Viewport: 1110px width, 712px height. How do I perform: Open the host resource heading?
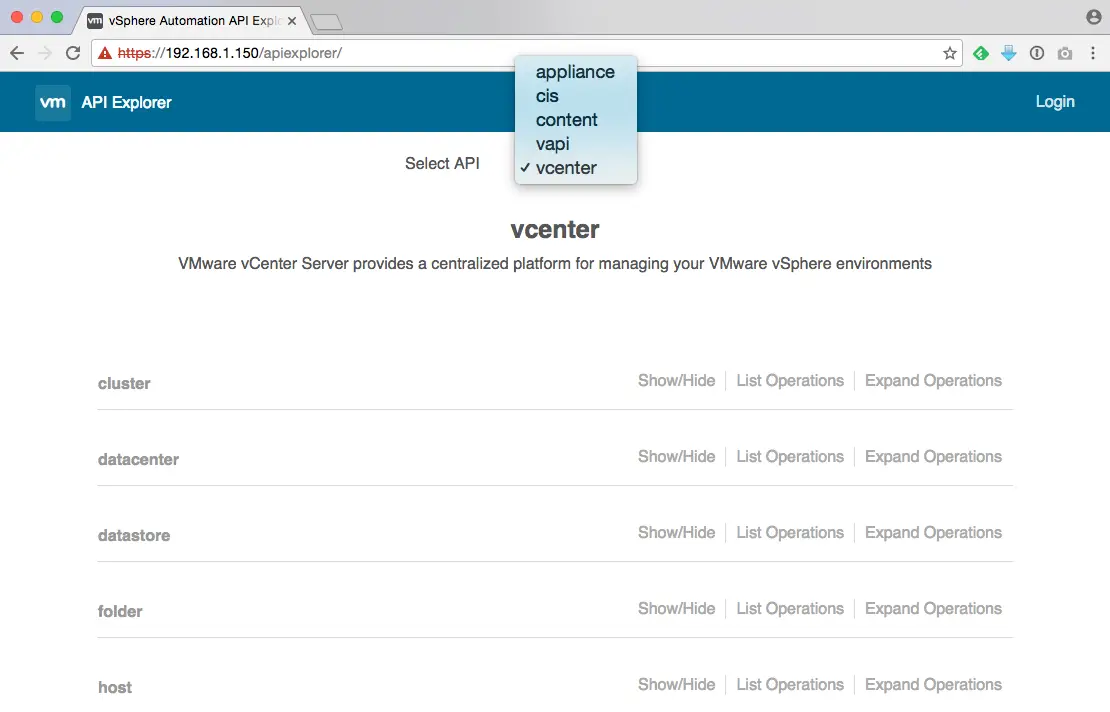115,687
